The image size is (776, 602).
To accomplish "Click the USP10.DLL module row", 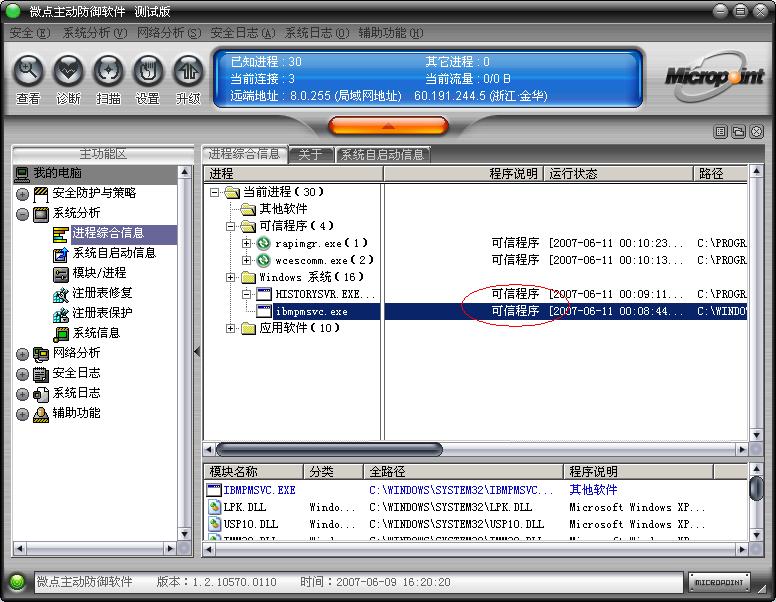I will click(x=475, y=524).
